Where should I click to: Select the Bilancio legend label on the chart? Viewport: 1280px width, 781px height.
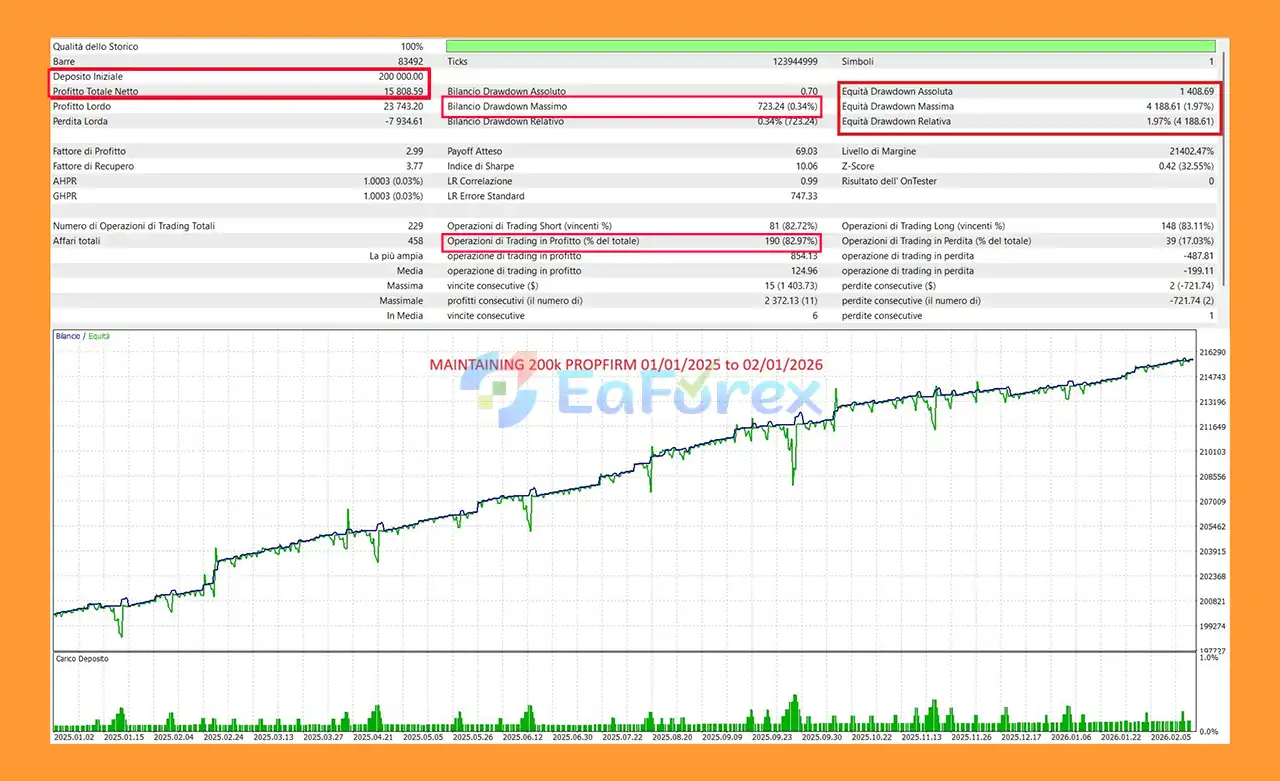69,336
